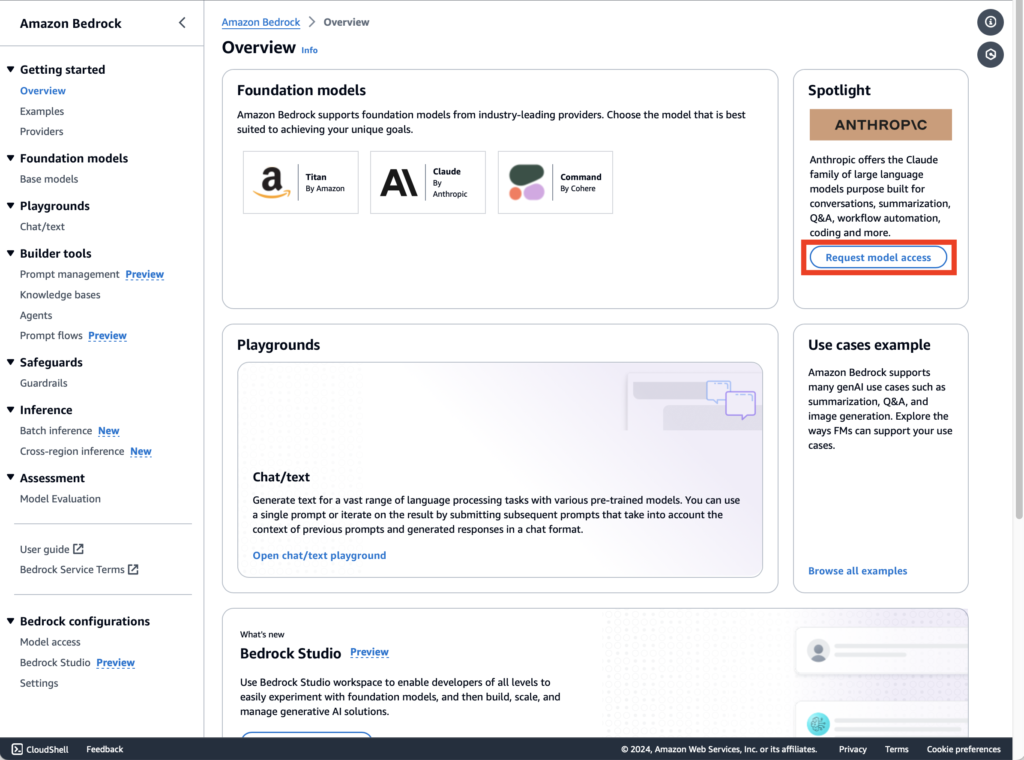This screenshot has height=760, width=1024.
Task: Click the Anthropic spotlight banner
Action: point(880,125)
